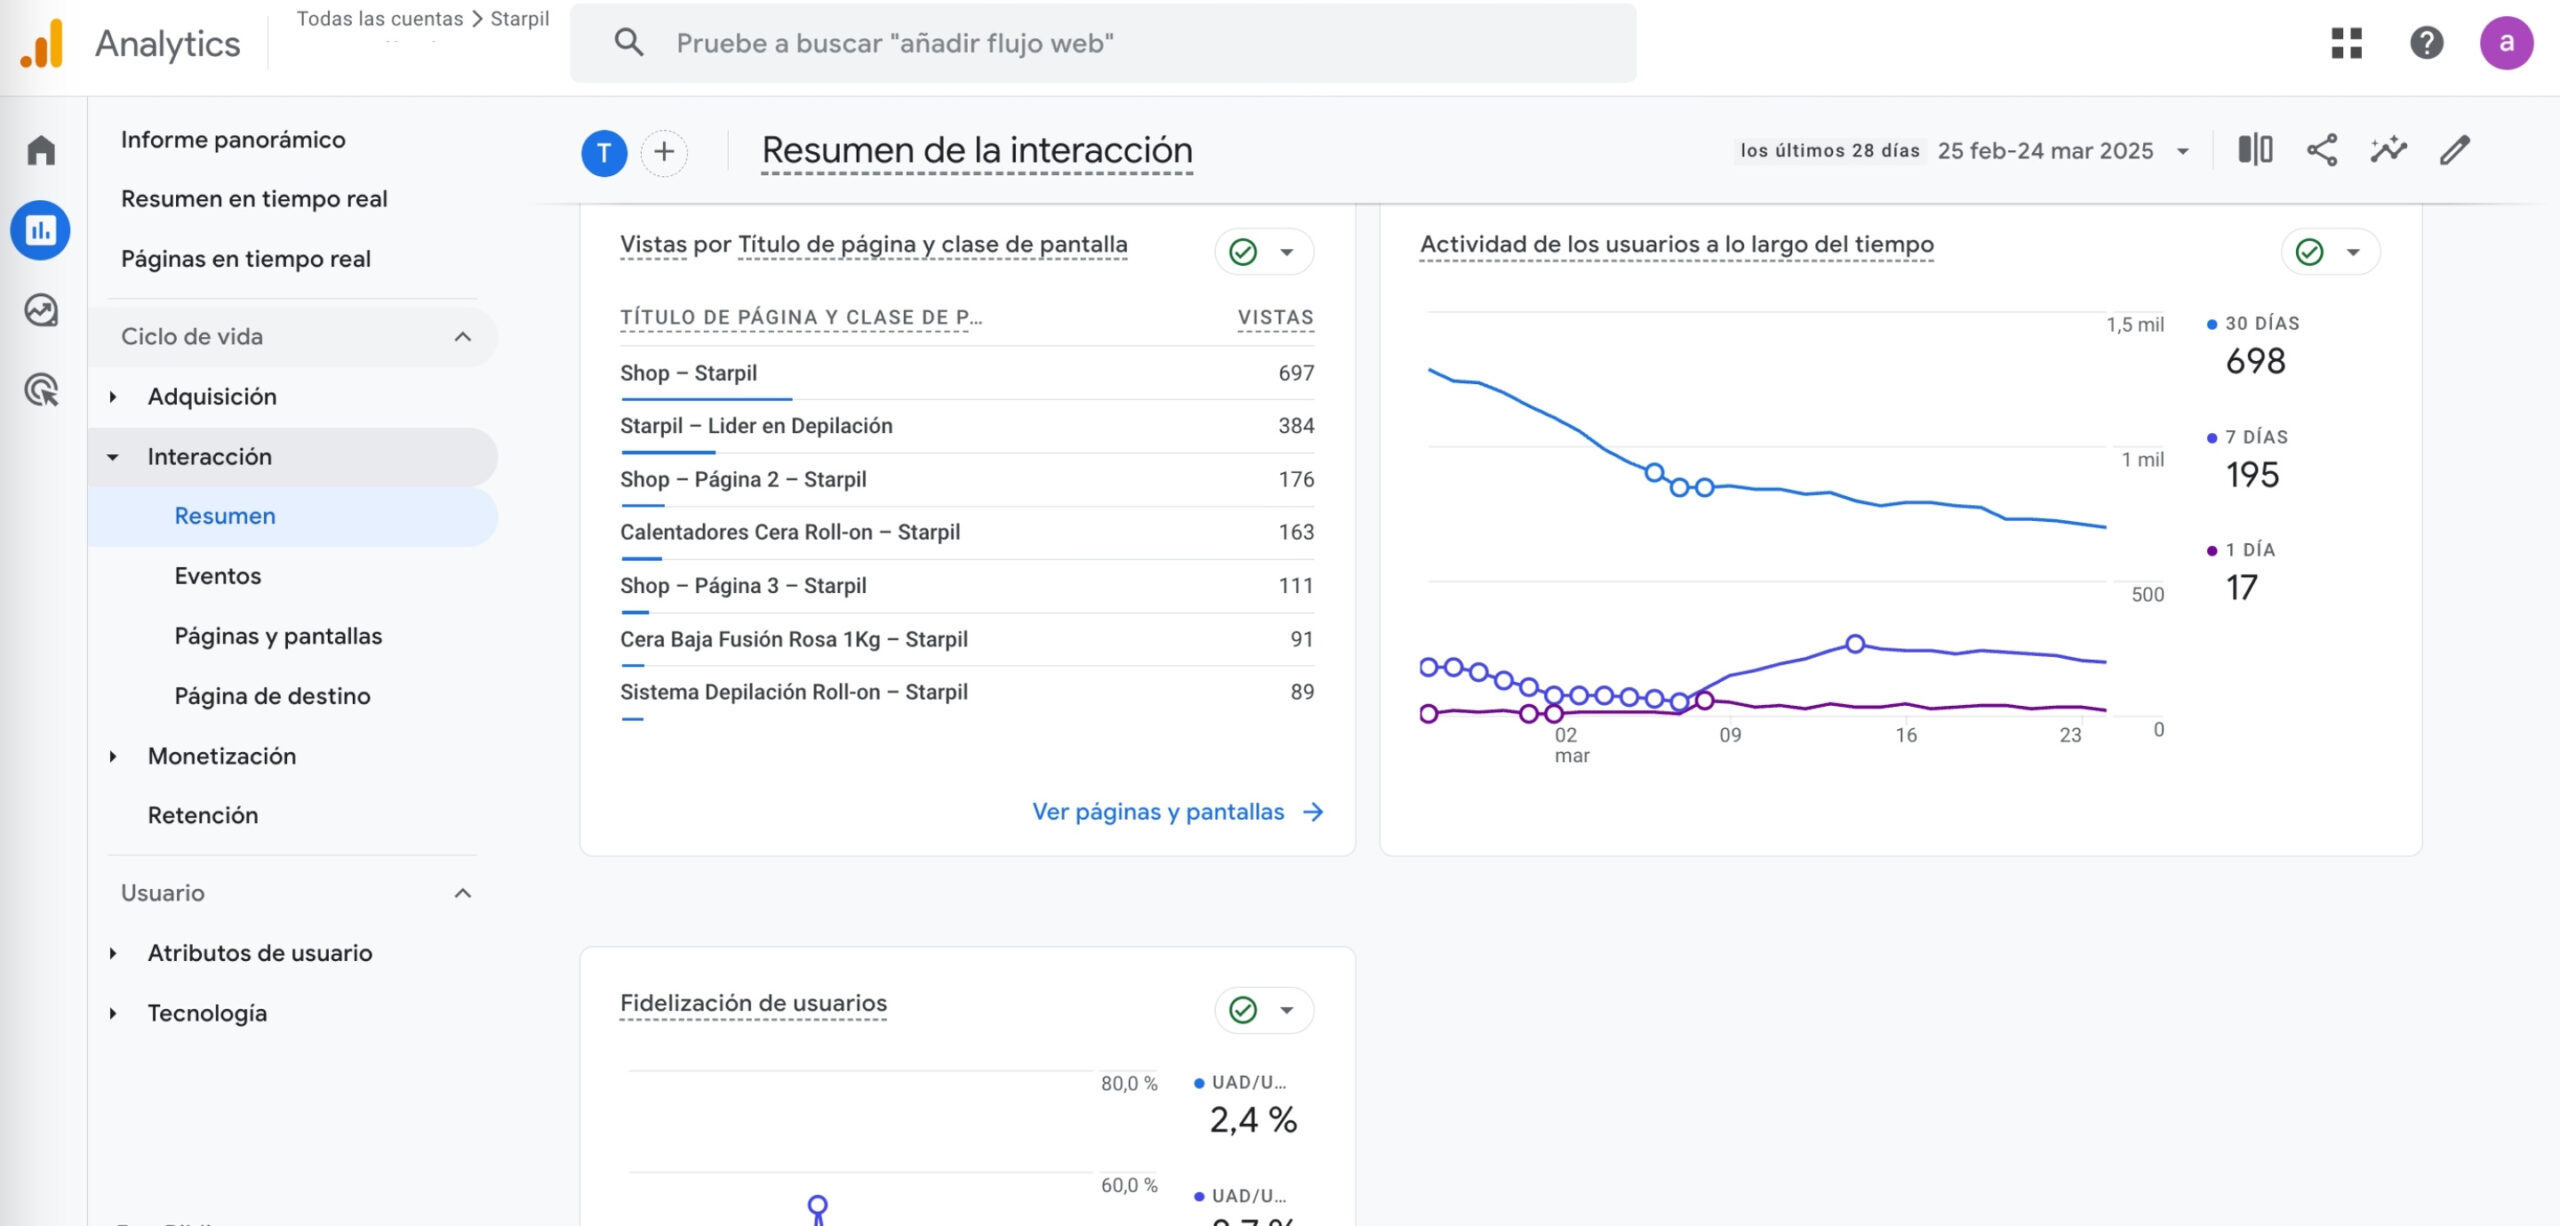Viewport: 2560px width, 1226px height.
Task: Open Página de destino report
Action: click(272, 696)
